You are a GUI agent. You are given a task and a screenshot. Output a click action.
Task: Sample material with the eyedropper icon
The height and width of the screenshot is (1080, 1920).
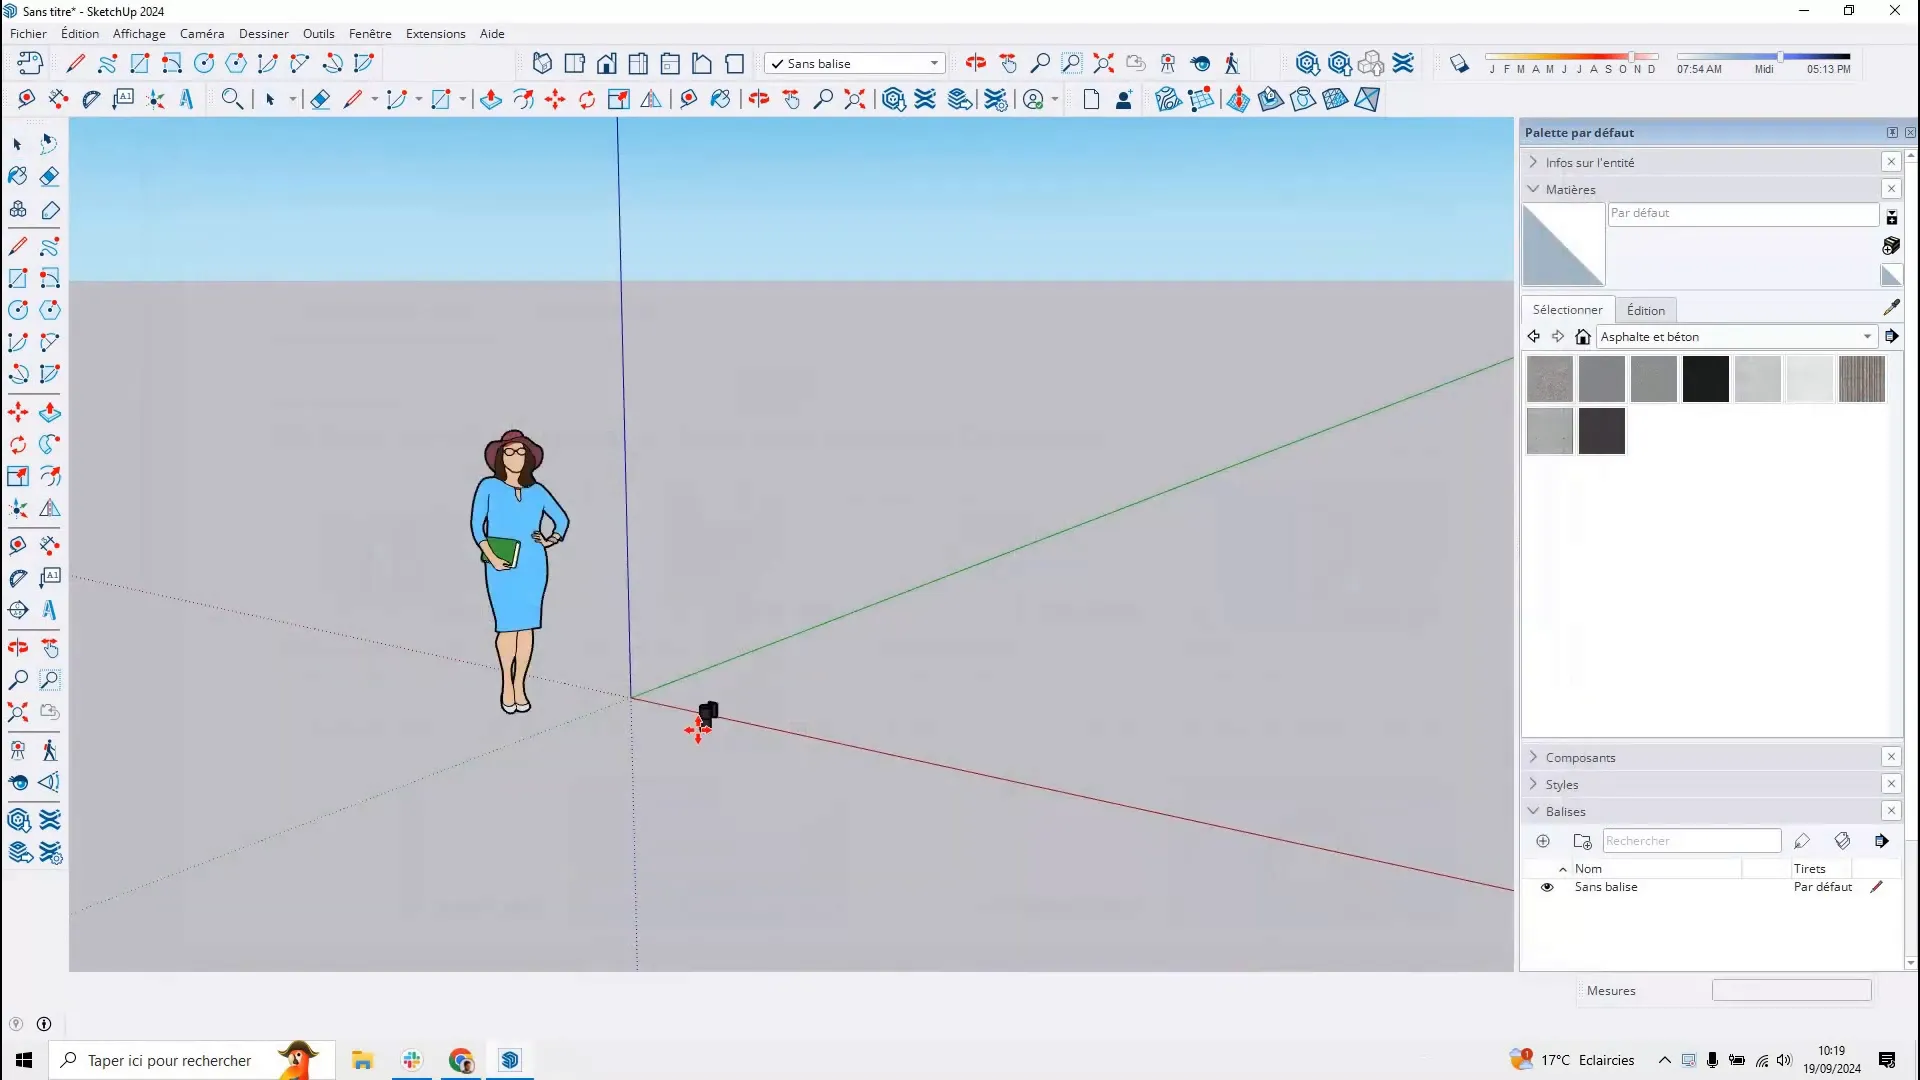click(x=1891, y=307)
